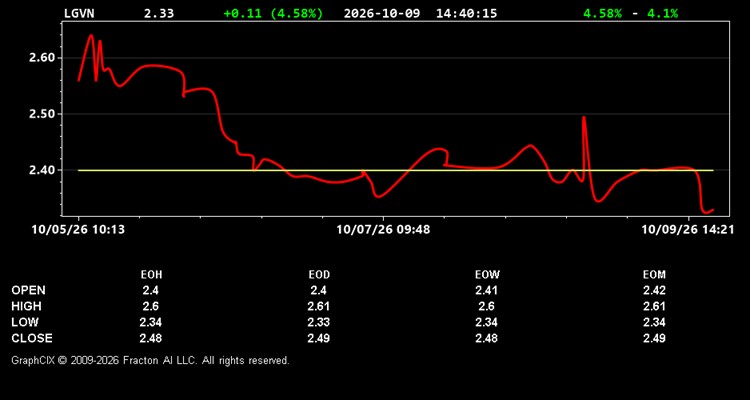Click the EOH LOW value 2.34
This screenshot has width=750, height=400.
[151, 322]
